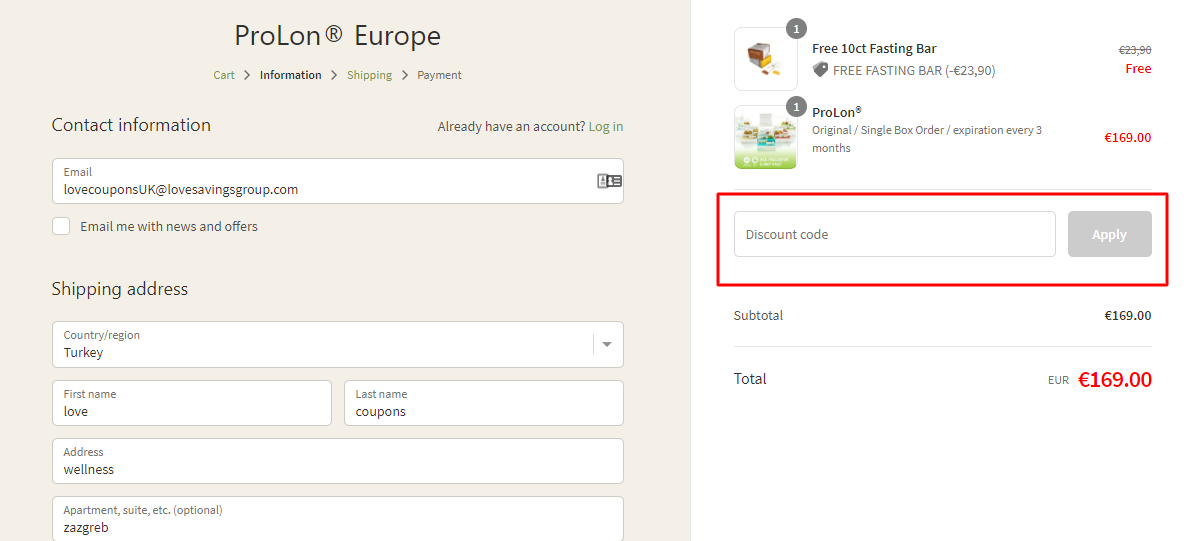This screenshot has height=541, width=1194.
Task: Focus the Discount code field
Action: pyautogui.click(x=895, y=234)
